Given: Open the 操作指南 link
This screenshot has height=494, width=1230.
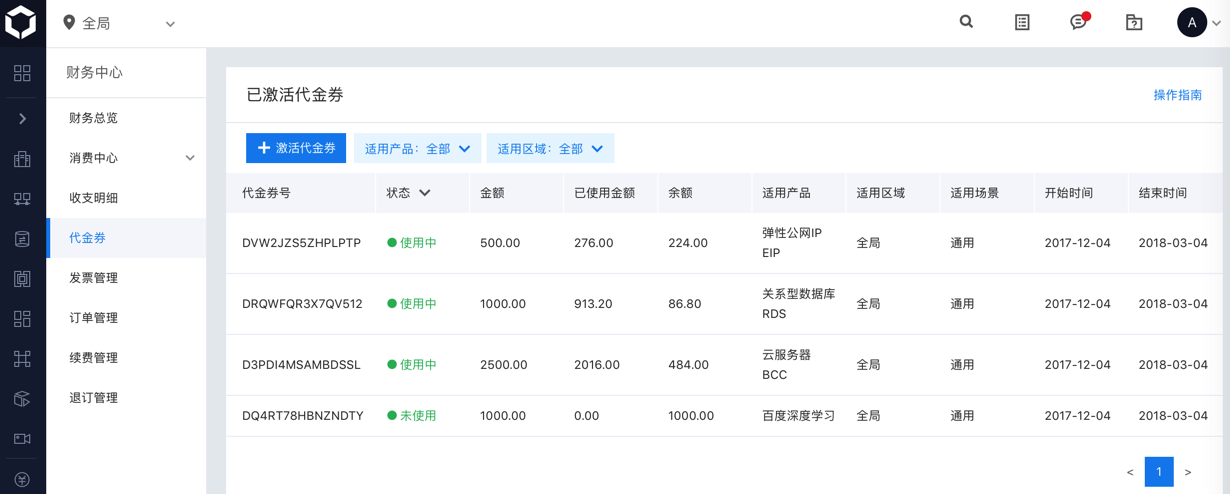Looking at the screenshot, I should coord(1177,95).
